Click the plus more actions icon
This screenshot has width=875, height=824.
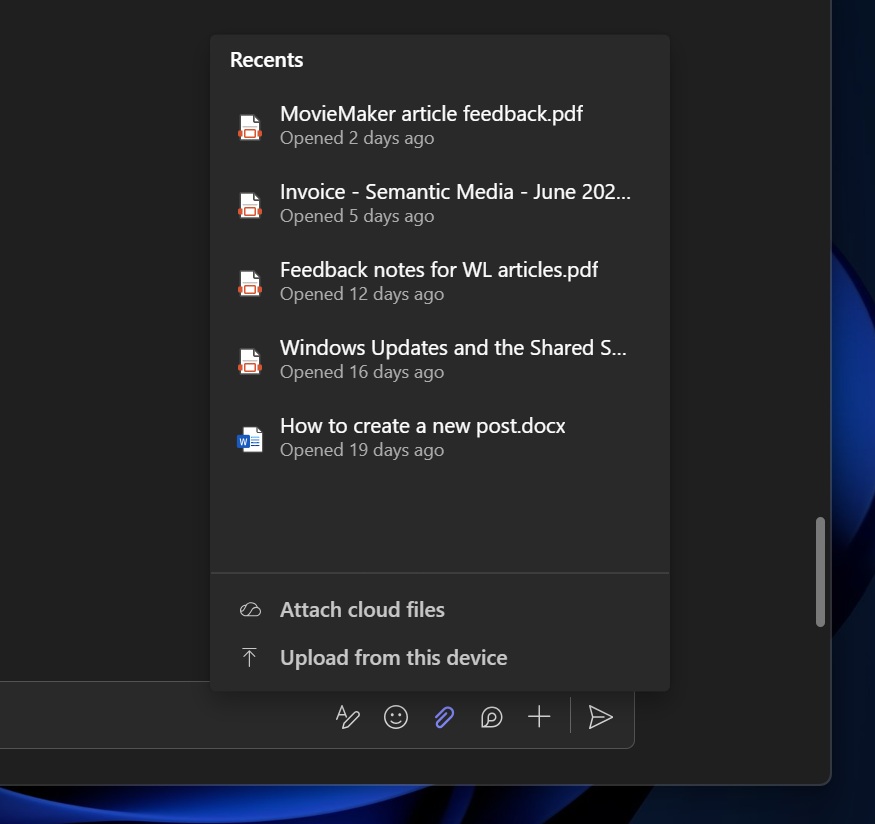(x=539, y=717)
